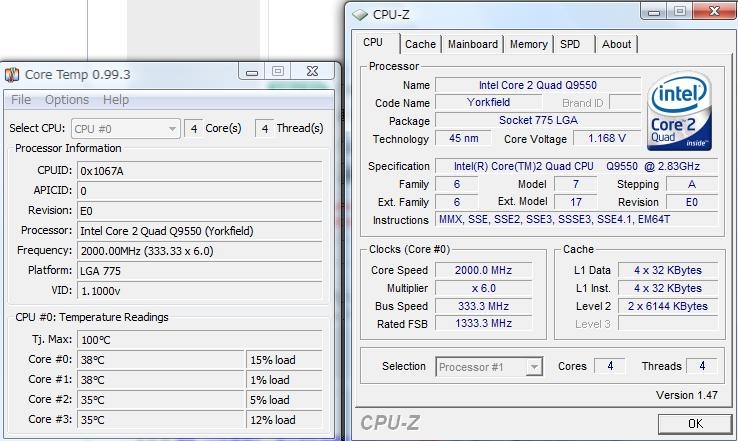Click the Instructions list MMX, SSE, SSE2
Screen dimensions: 738x441
pos(577,219)
